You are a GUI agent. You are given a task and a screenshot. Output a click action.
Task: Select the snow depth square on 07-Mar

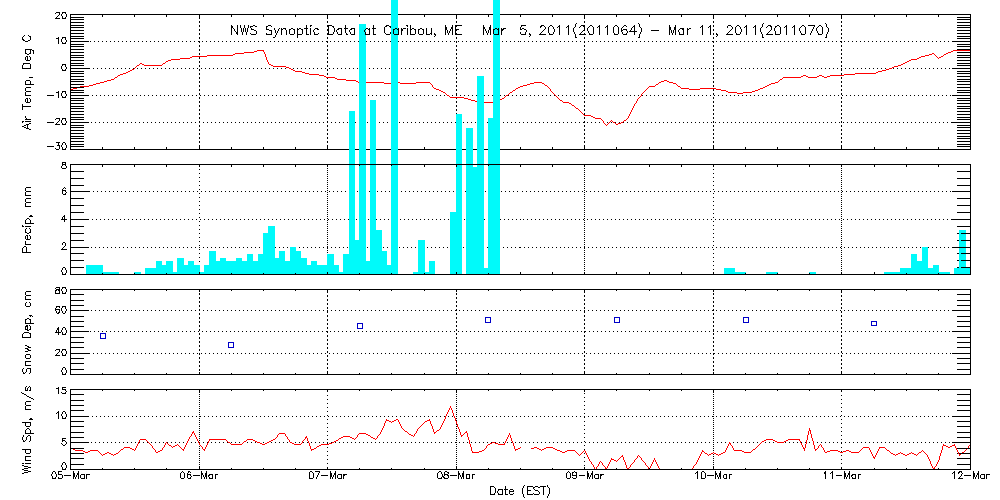pos(360,326)
